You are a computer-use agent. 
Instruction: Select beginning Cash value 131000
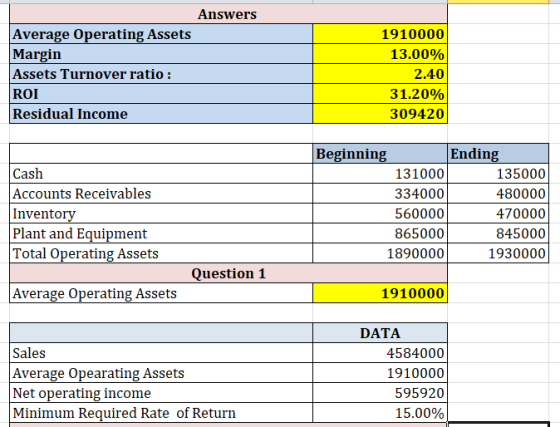(380, 174)
